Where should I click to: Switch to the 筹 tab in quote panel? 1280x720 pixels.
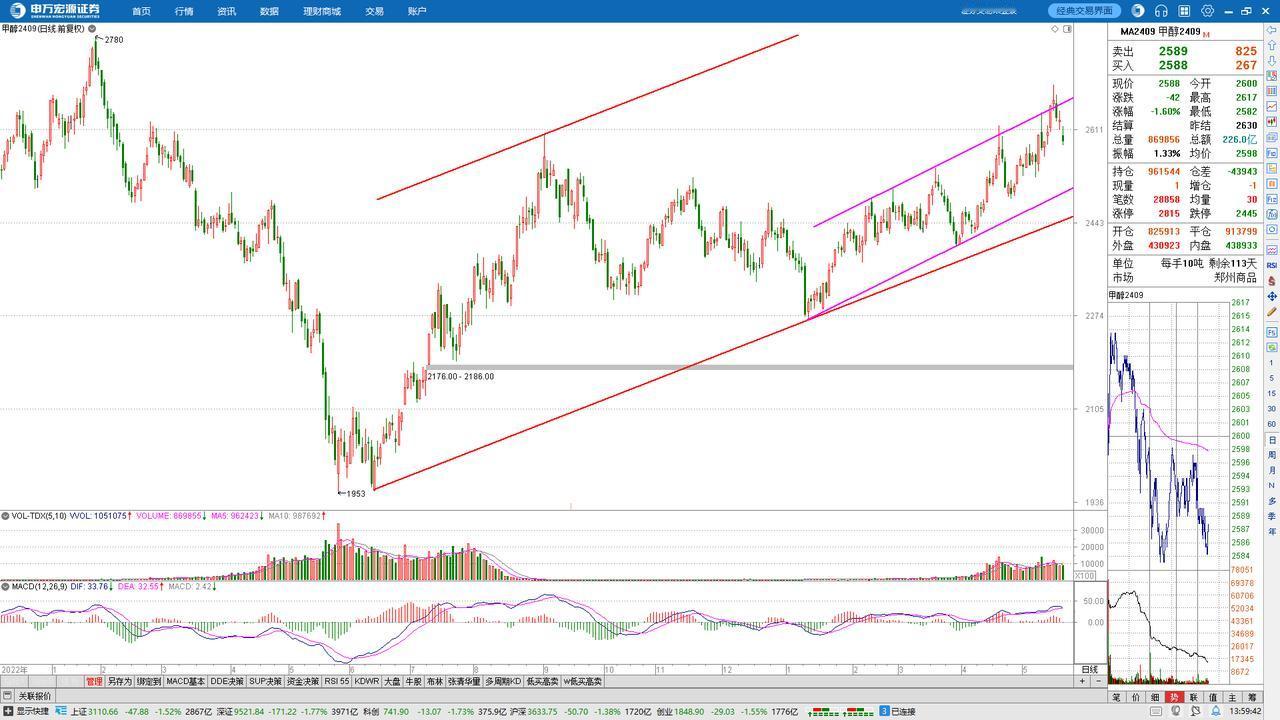pyautogui.click(x=1251, y=697)
